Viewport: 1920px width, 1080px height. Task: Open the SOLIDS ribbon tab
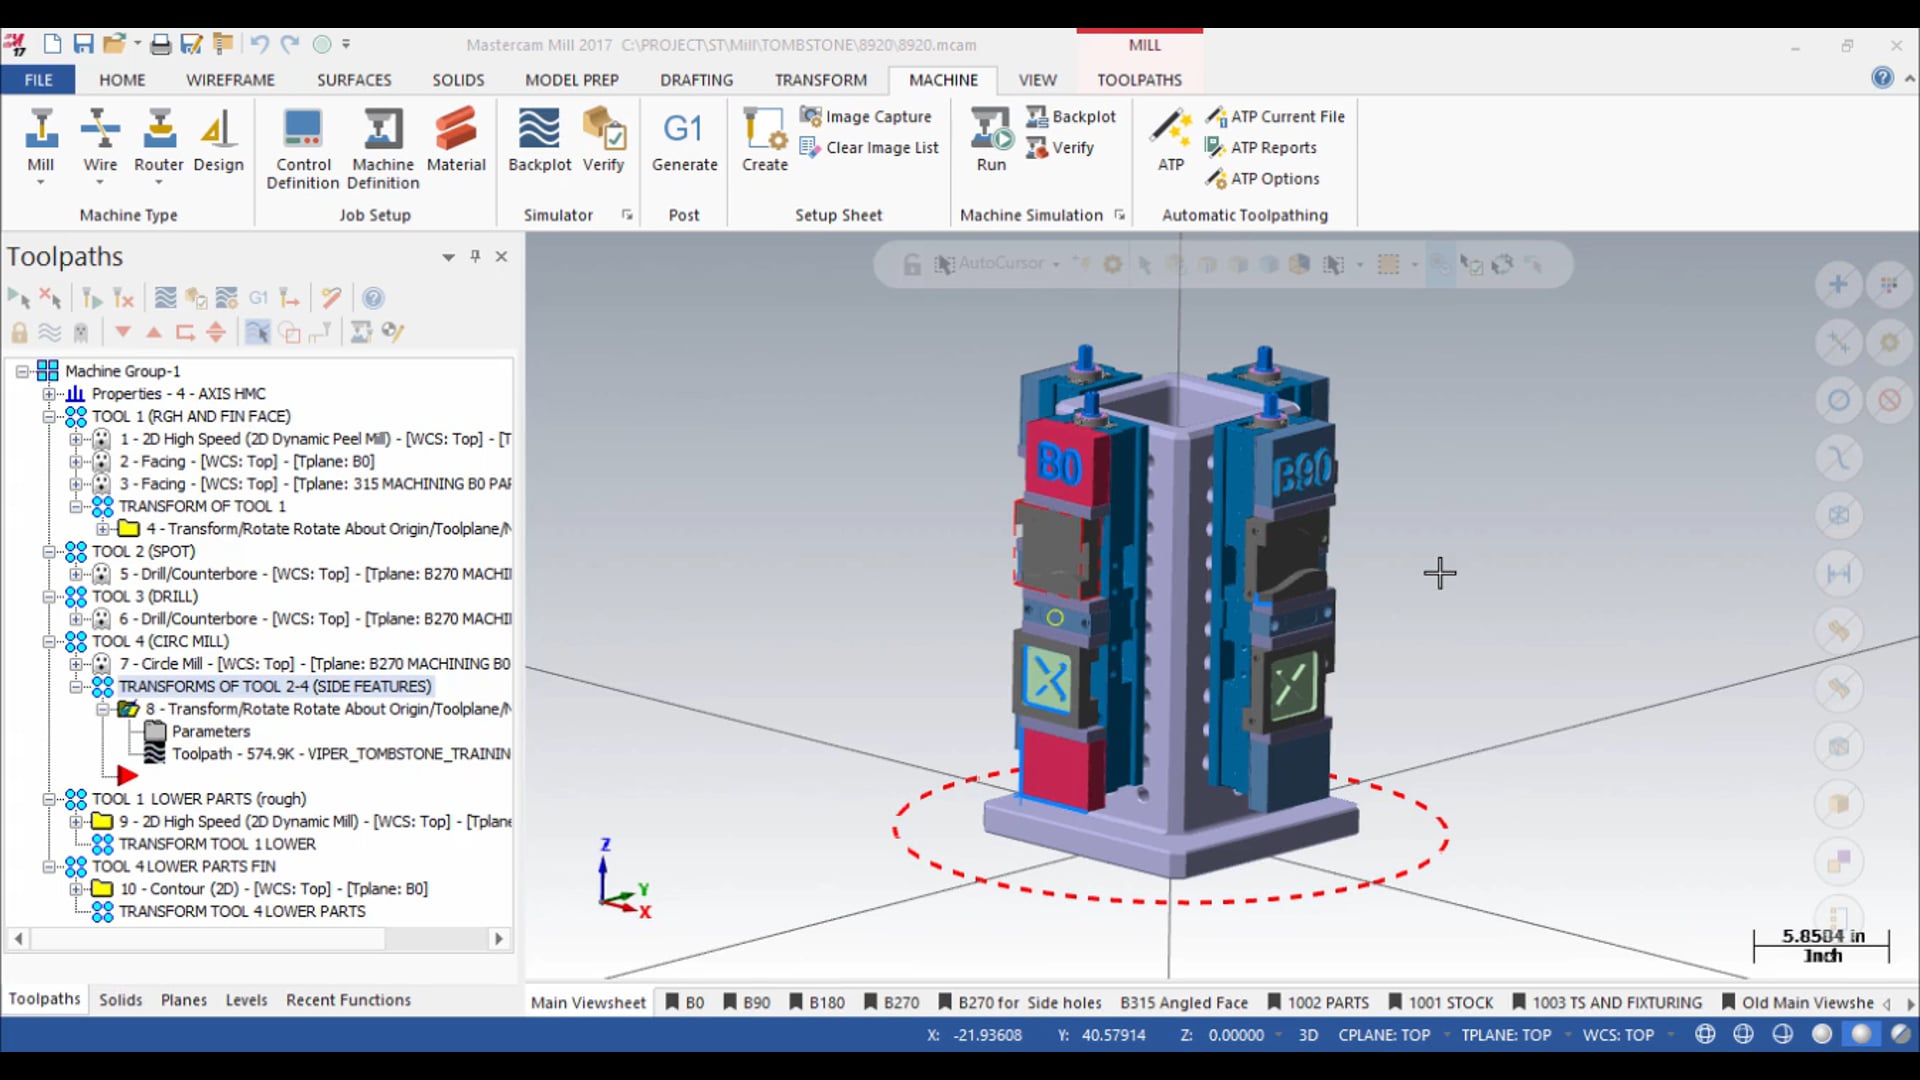458,80
